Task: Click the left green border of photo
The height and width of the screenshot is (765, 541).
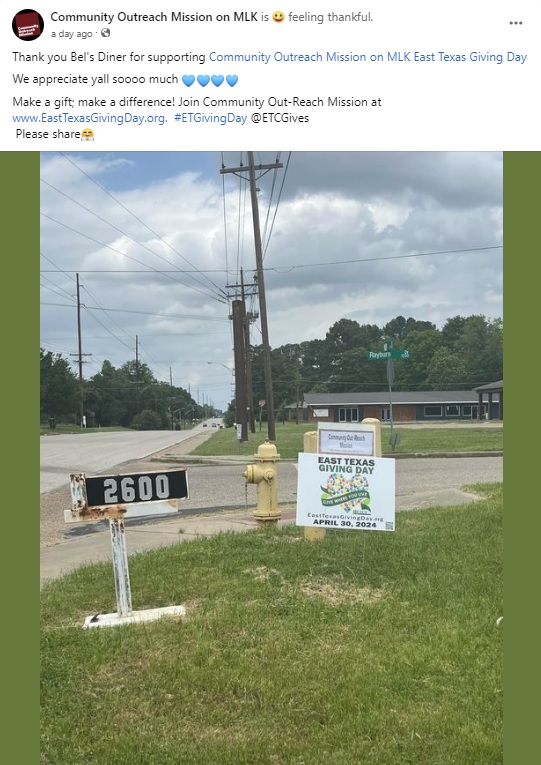Action: click(20, 458)
